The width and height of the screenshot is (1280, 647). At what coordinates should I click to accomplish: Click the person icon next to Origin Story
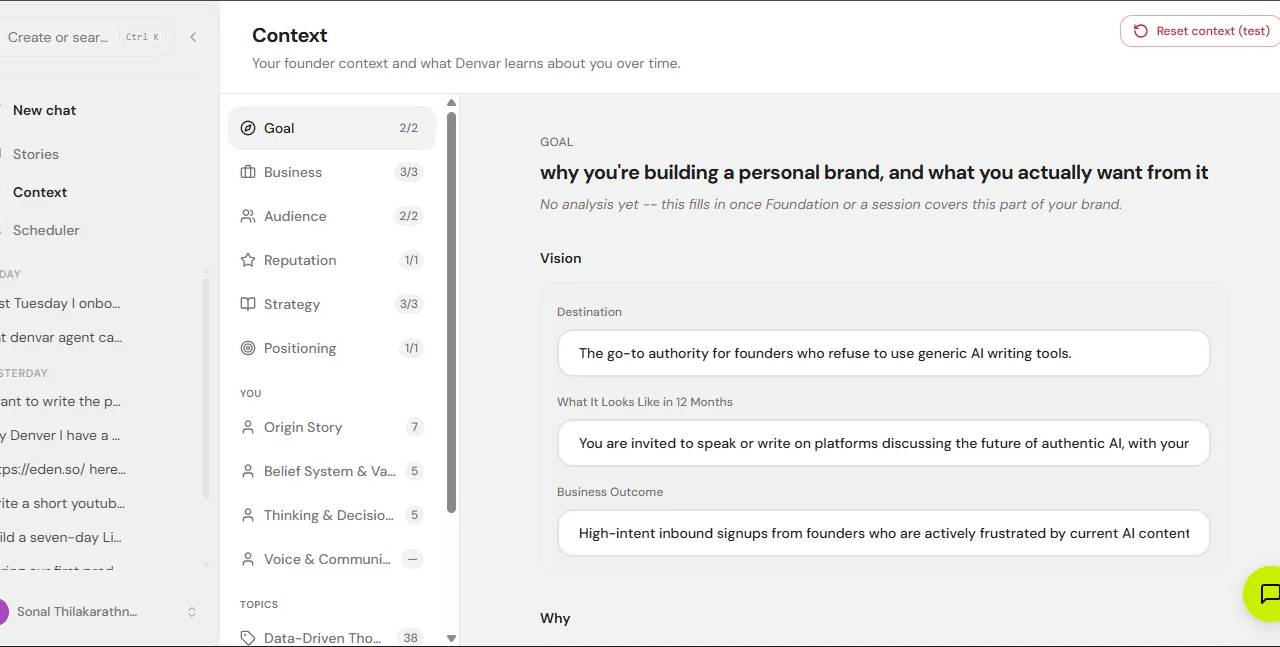coord(248,427)
